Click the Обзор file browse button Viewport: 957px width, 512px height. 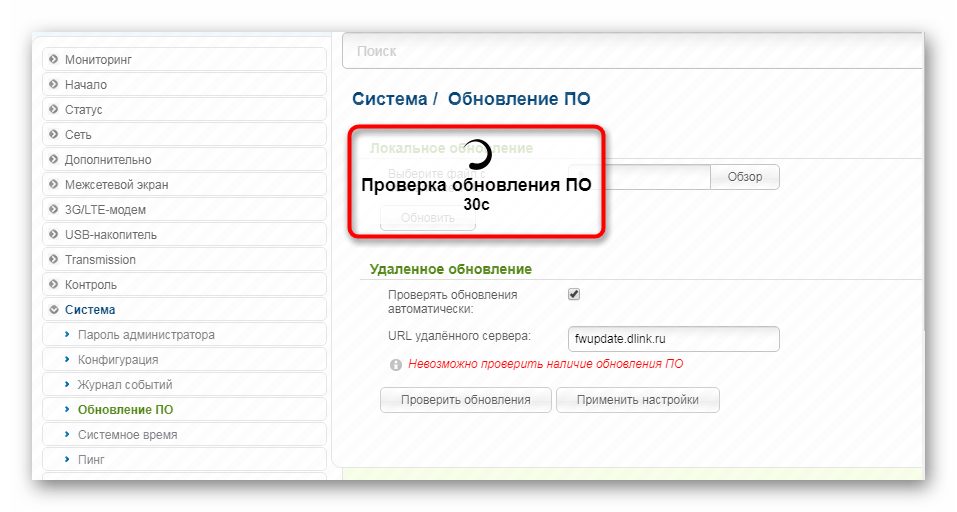[x=744, y=177]
